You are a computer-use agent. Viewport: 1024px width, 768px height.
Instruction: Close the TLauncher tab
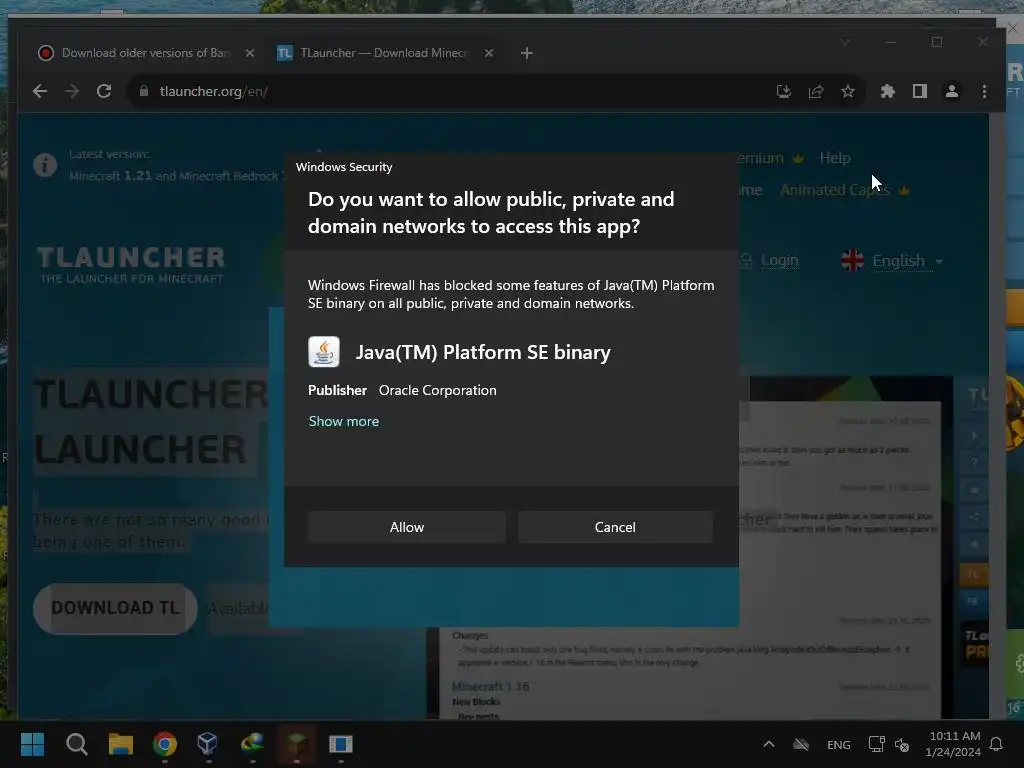point(489,53)
